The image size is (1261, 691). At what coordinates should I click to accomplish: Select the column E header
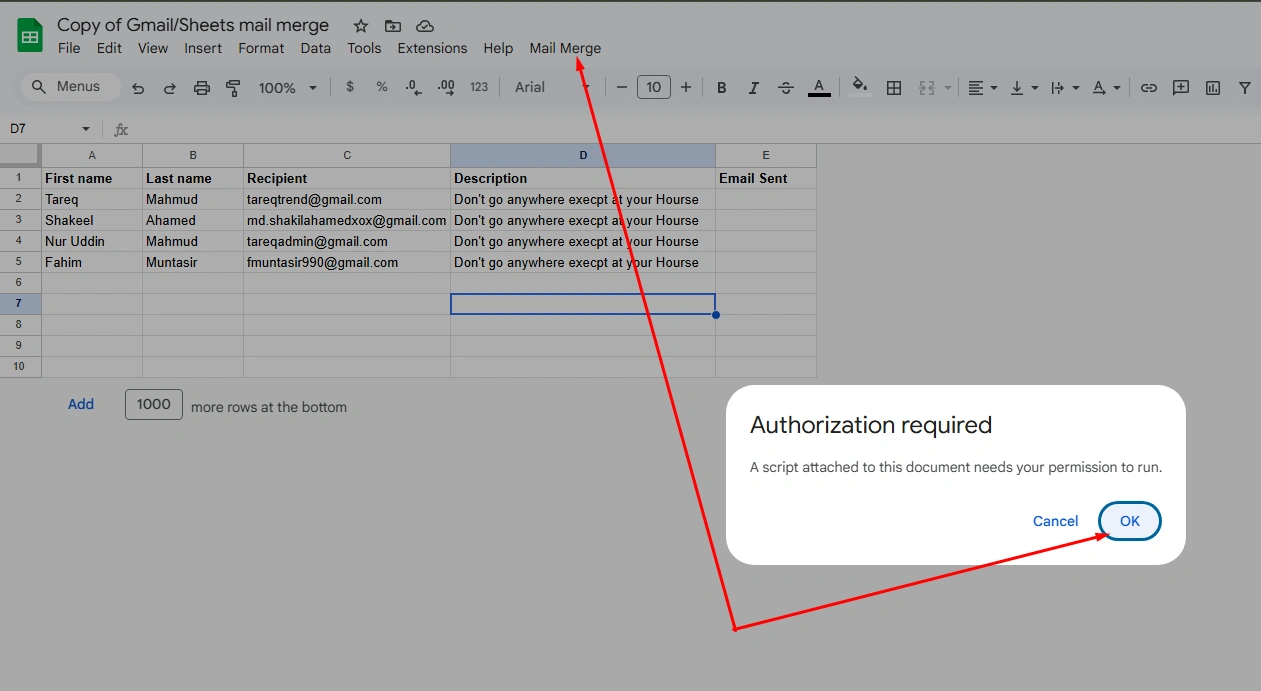(x=766, y=155)
